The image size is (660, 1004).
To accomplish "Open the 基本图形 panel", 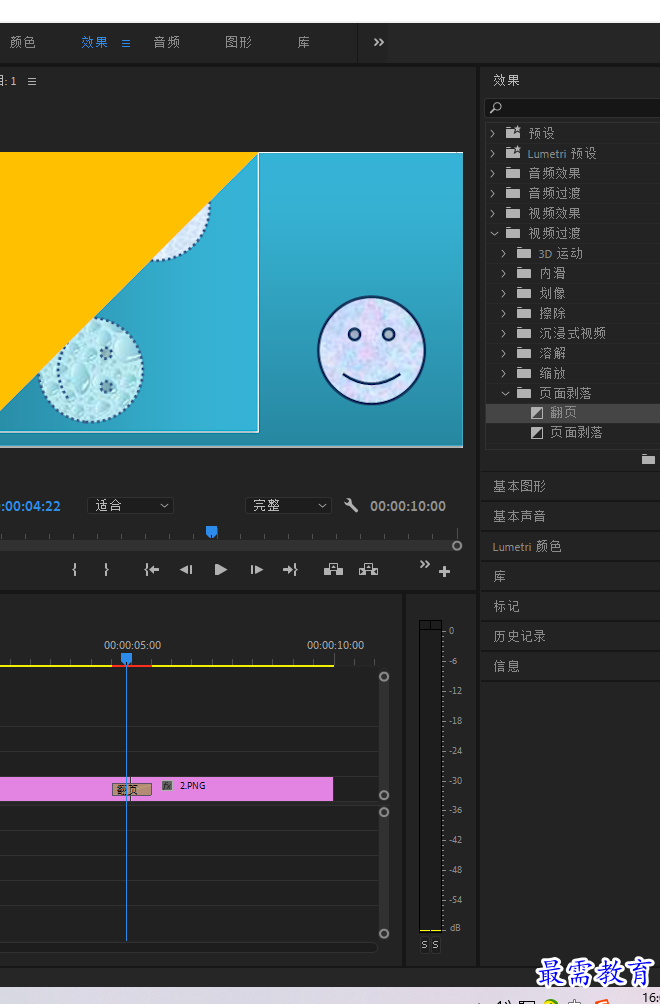I will [519, 487].
